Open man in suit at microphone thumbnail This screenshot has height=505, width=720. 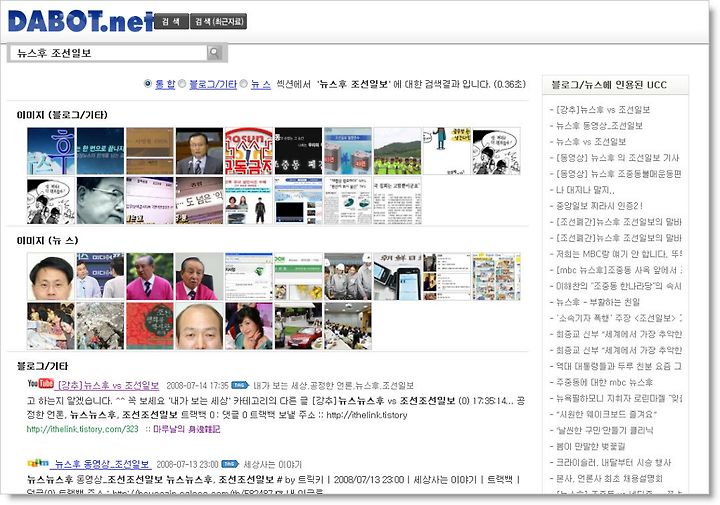click(x=199, y=151)
